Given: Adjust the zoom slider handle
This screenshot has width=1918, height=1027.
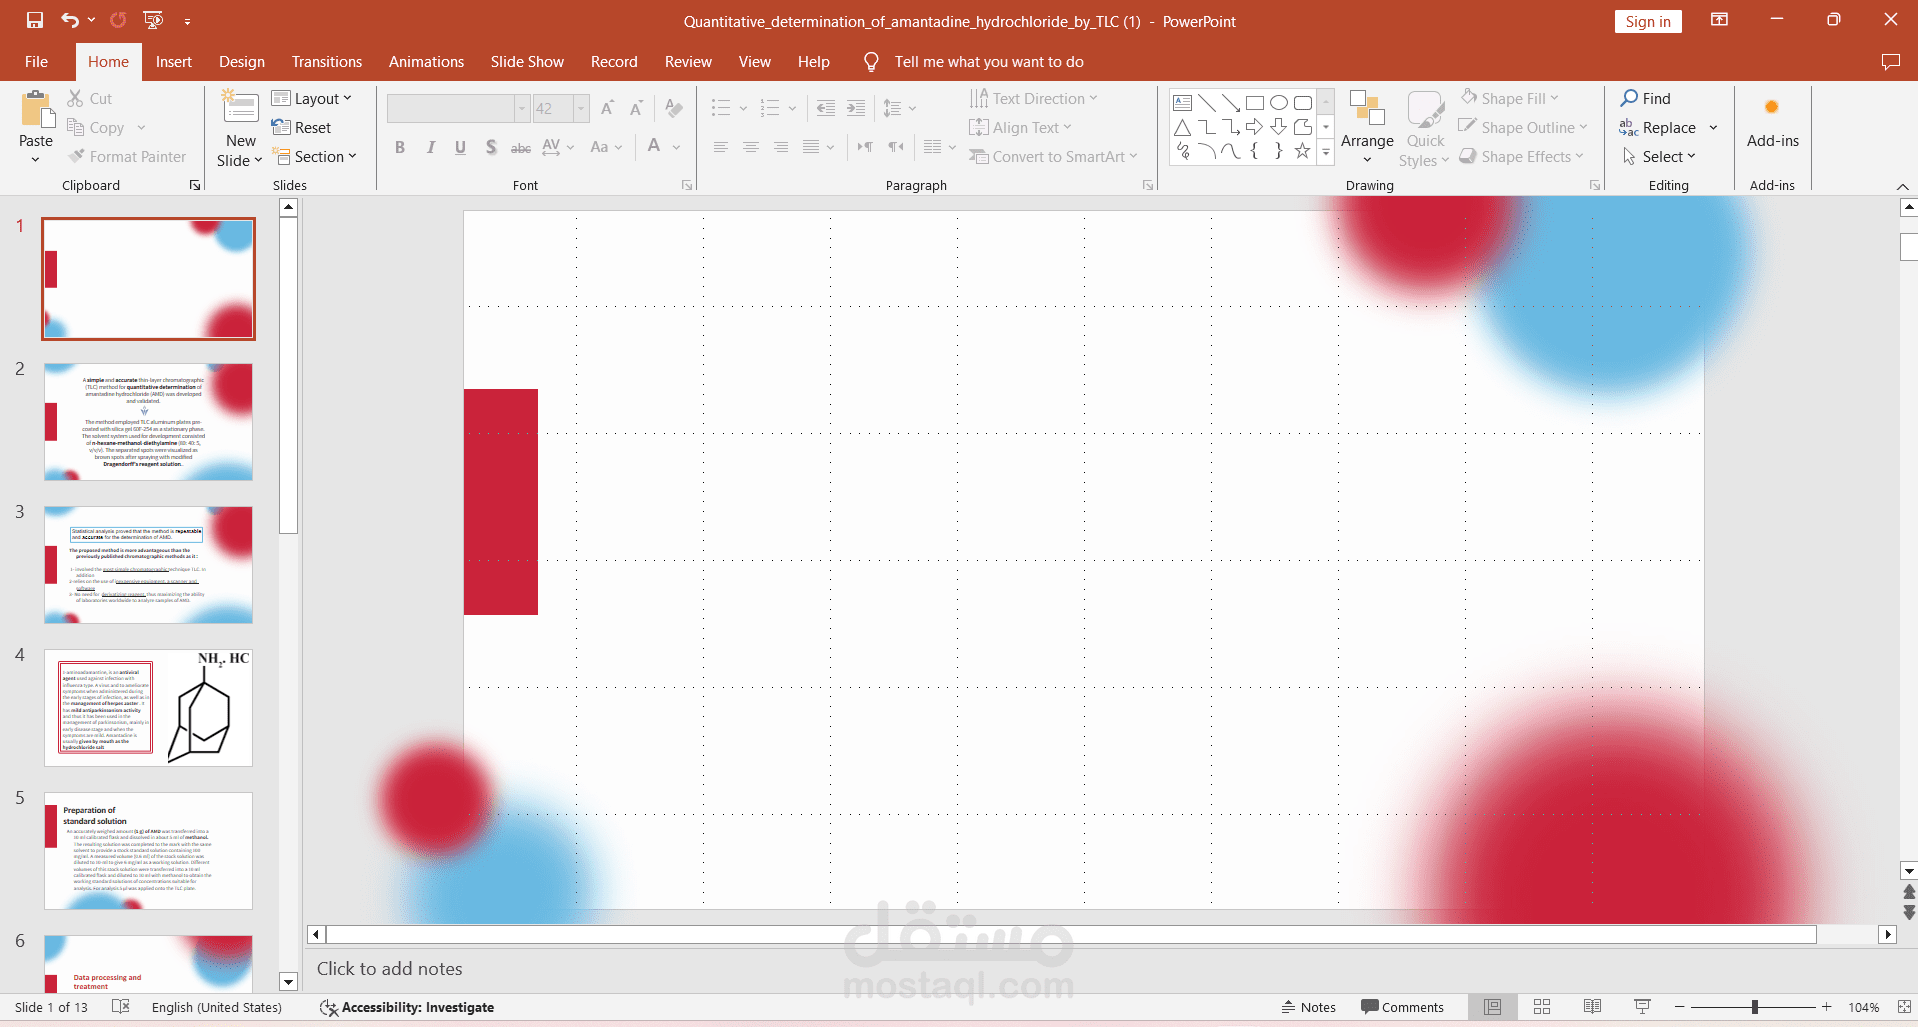Looking at the screenshot, I should [1755, 1007].
